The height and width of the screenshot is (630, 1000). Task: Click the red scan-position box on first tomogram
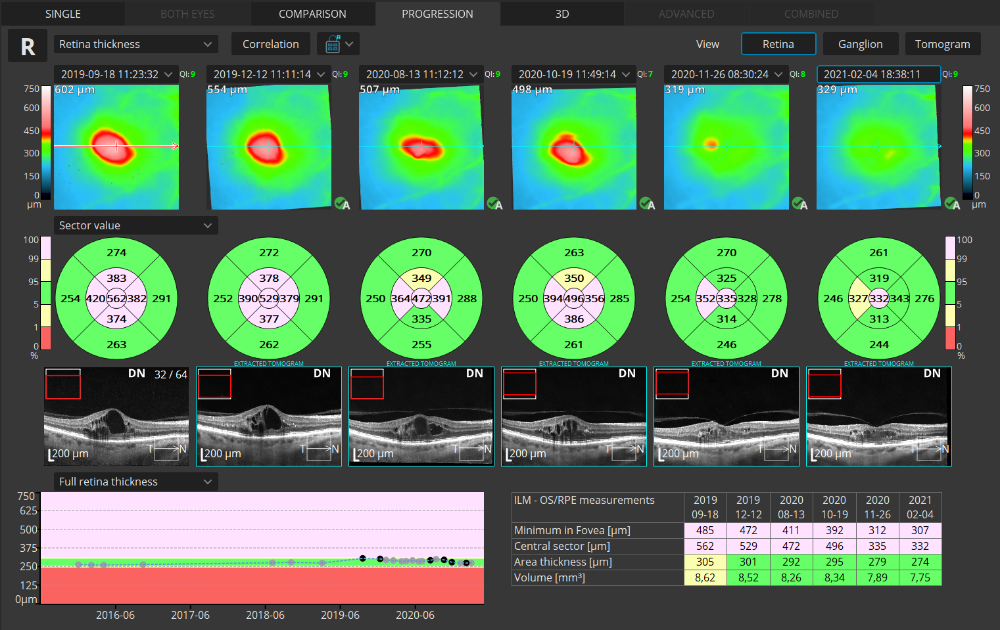[x=63, y=384]
